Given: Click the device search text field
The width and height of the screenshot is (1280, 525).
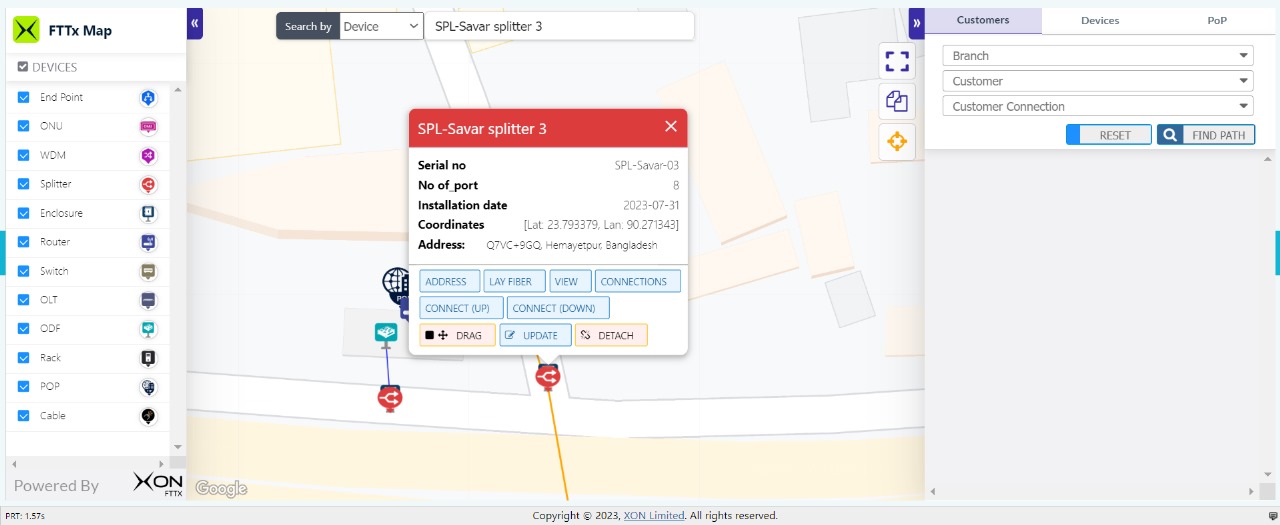Looking at the screenshot, I should pyautogui.click(x=558, y=26).
